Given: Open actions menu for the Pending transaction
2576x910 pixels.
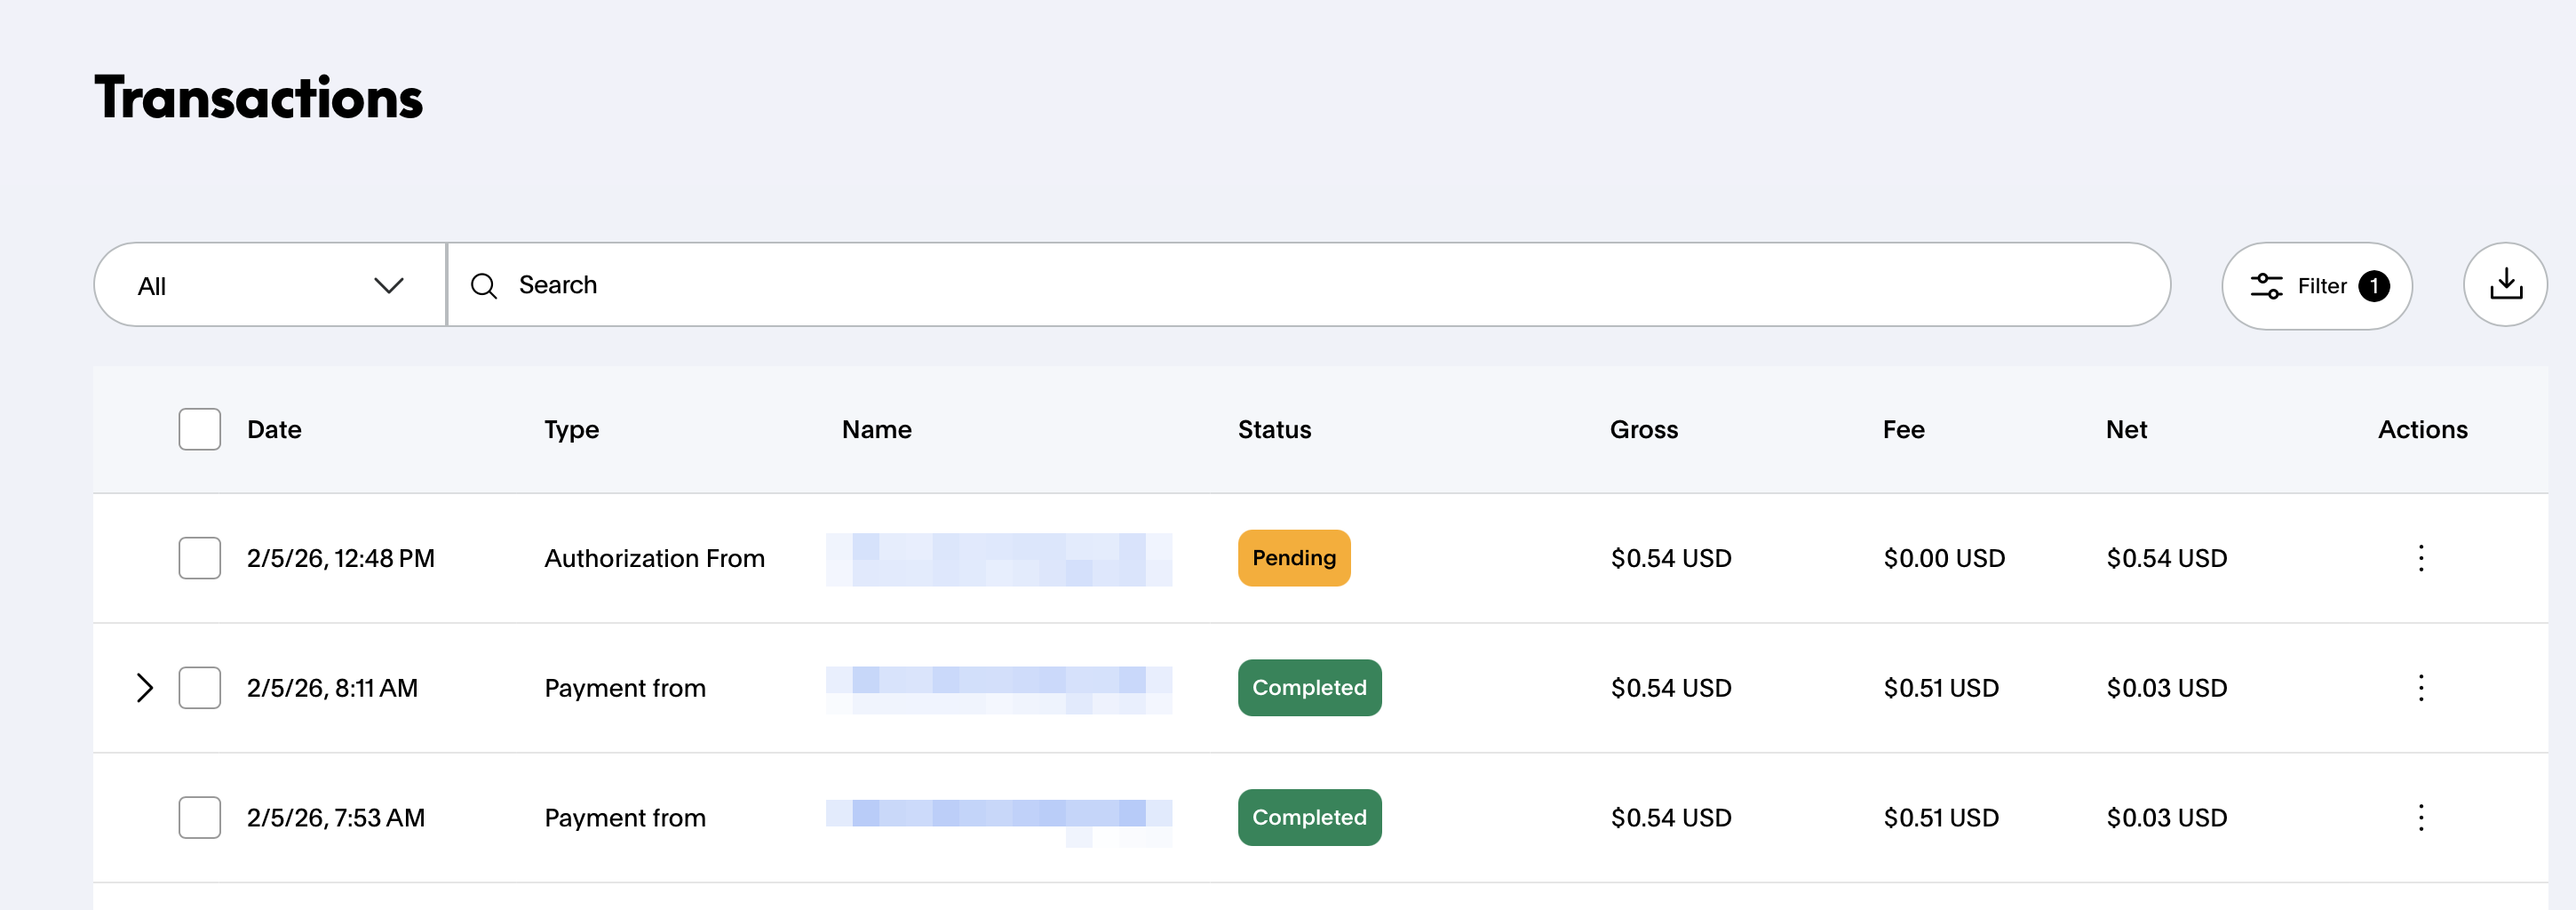Looking at the screenshot, I should [x=2420, y=558].
